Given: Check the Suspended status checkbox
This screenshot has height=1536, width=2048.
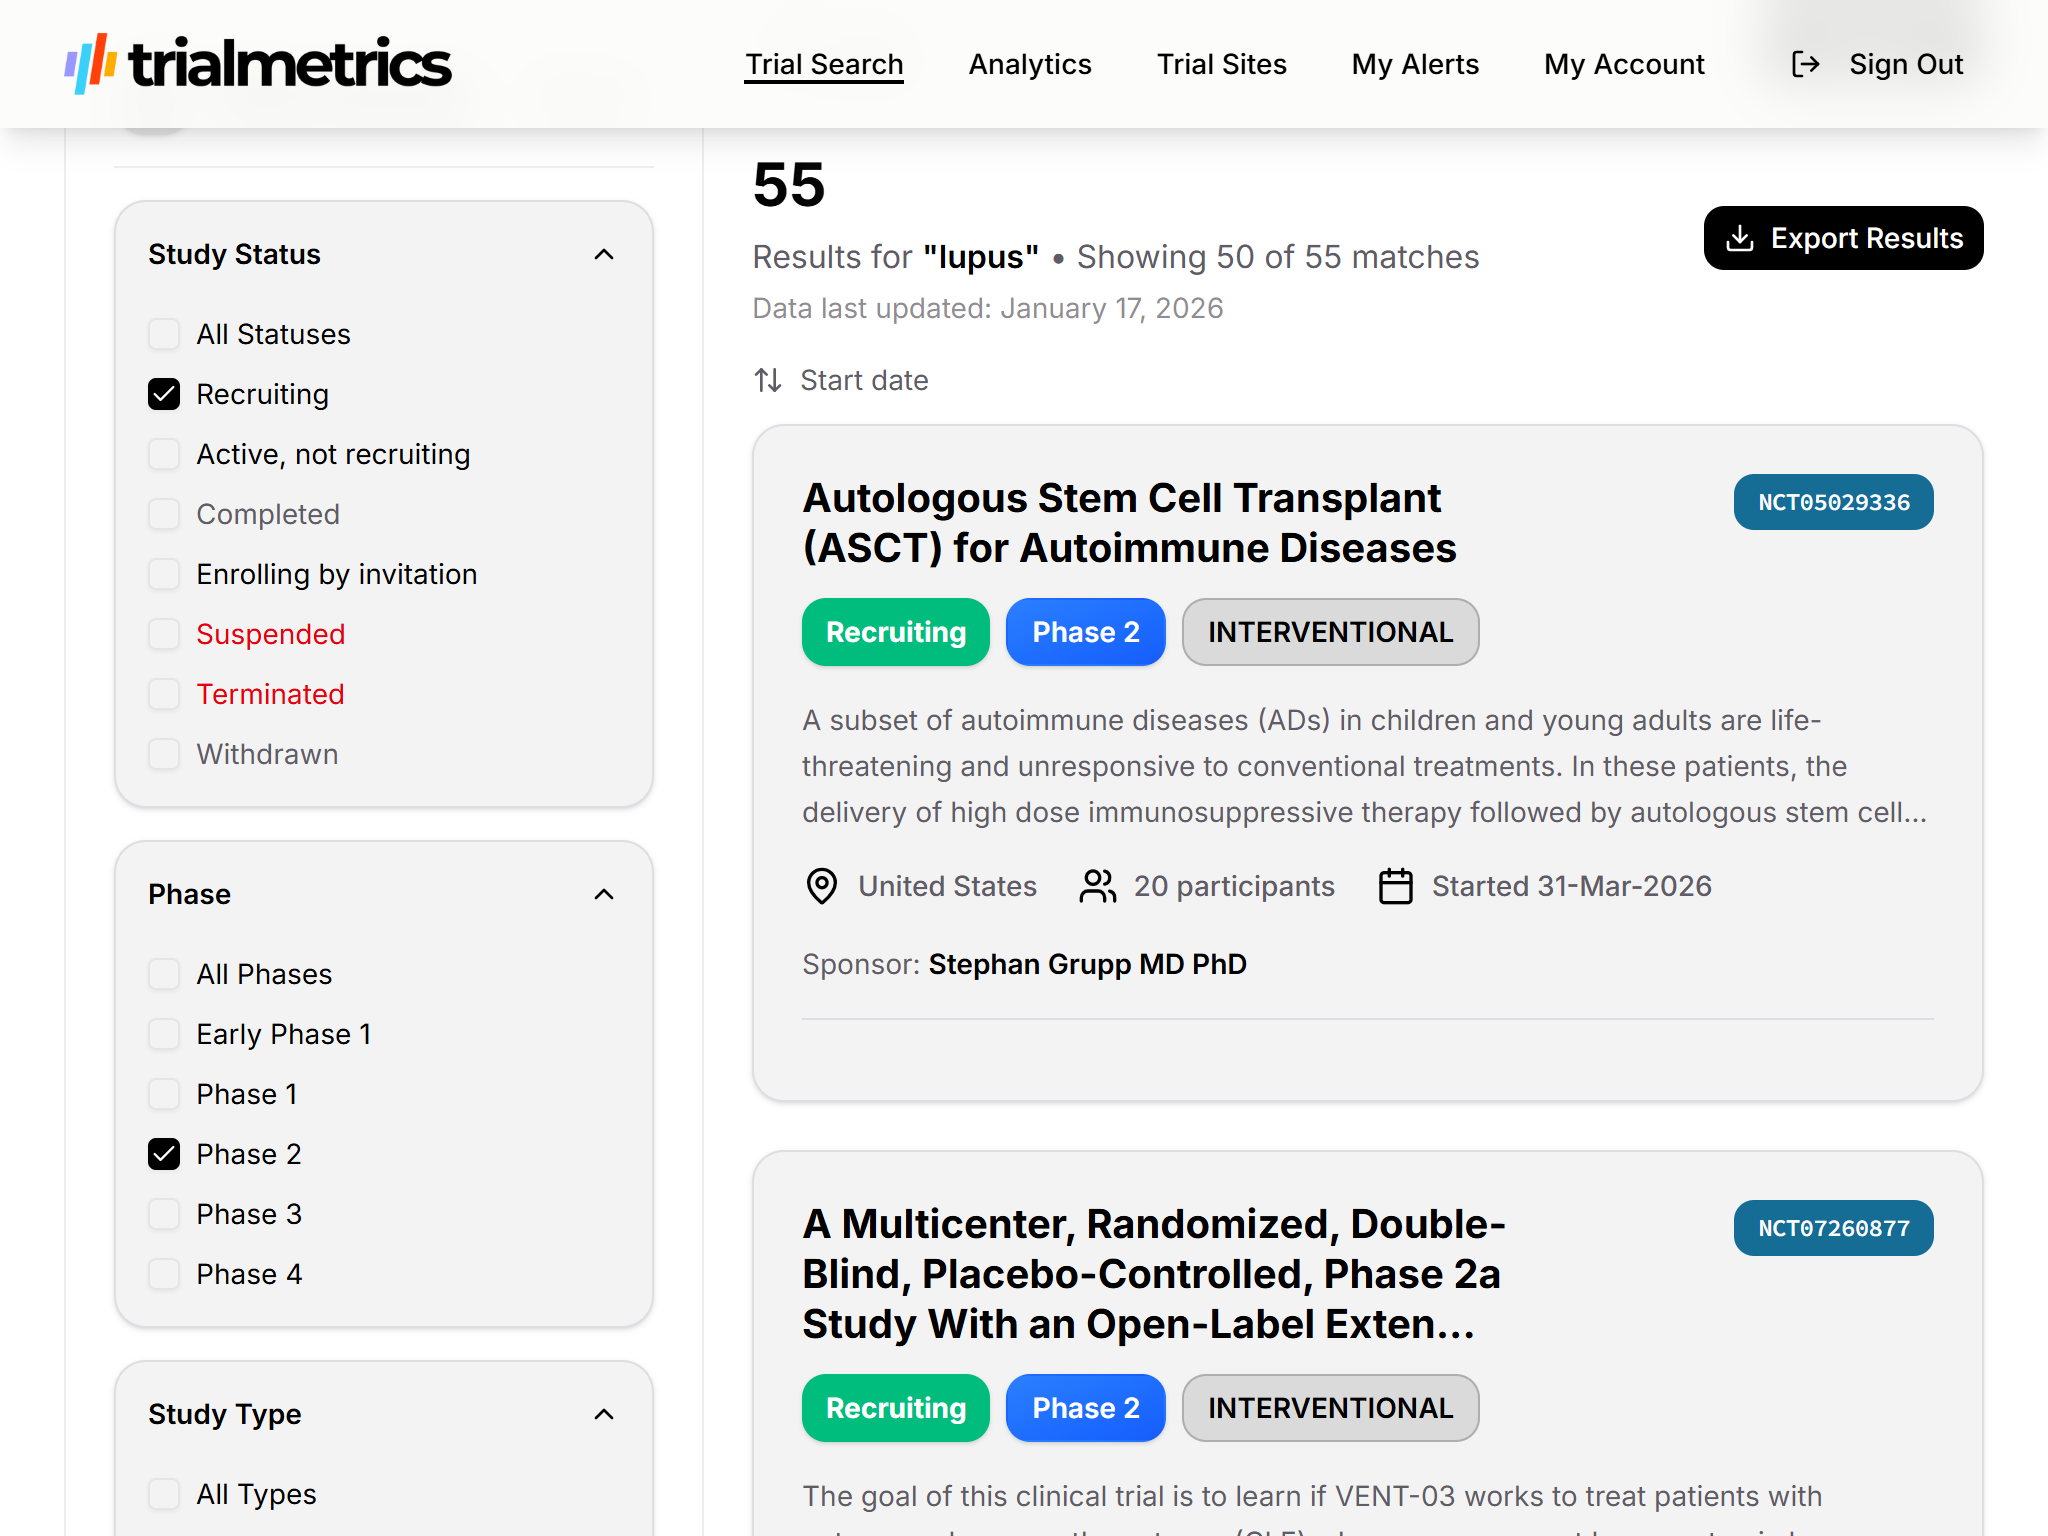Looking at the screenshot, I should 164,634.
